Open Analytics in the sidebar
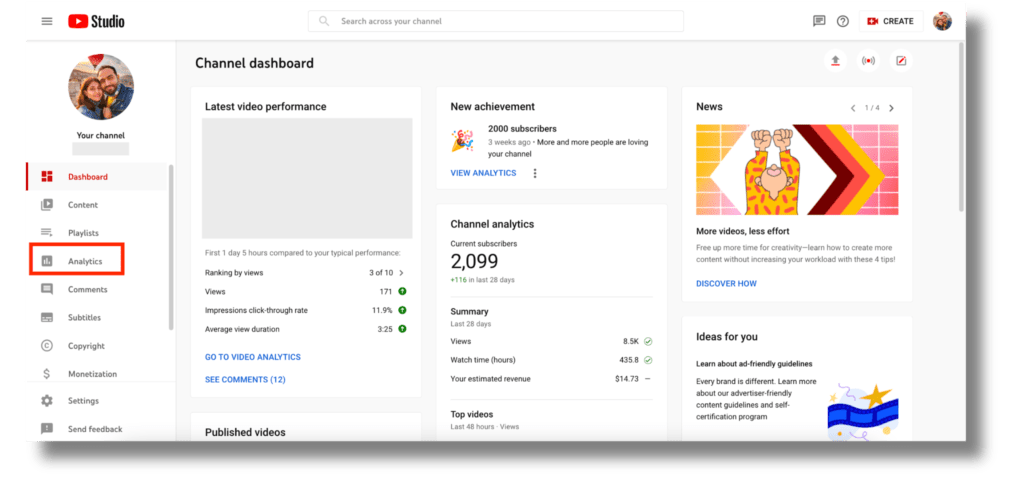 [x=85, y=261]
